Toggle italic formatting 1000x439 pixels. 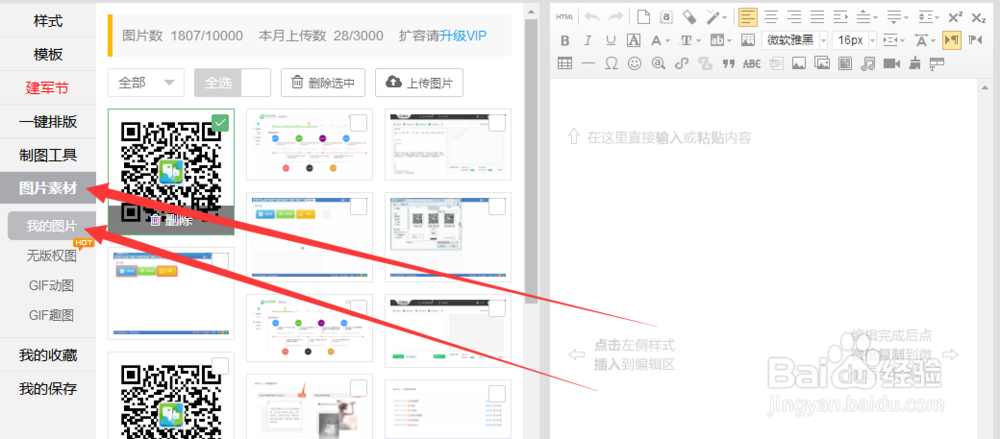[587, 40]
